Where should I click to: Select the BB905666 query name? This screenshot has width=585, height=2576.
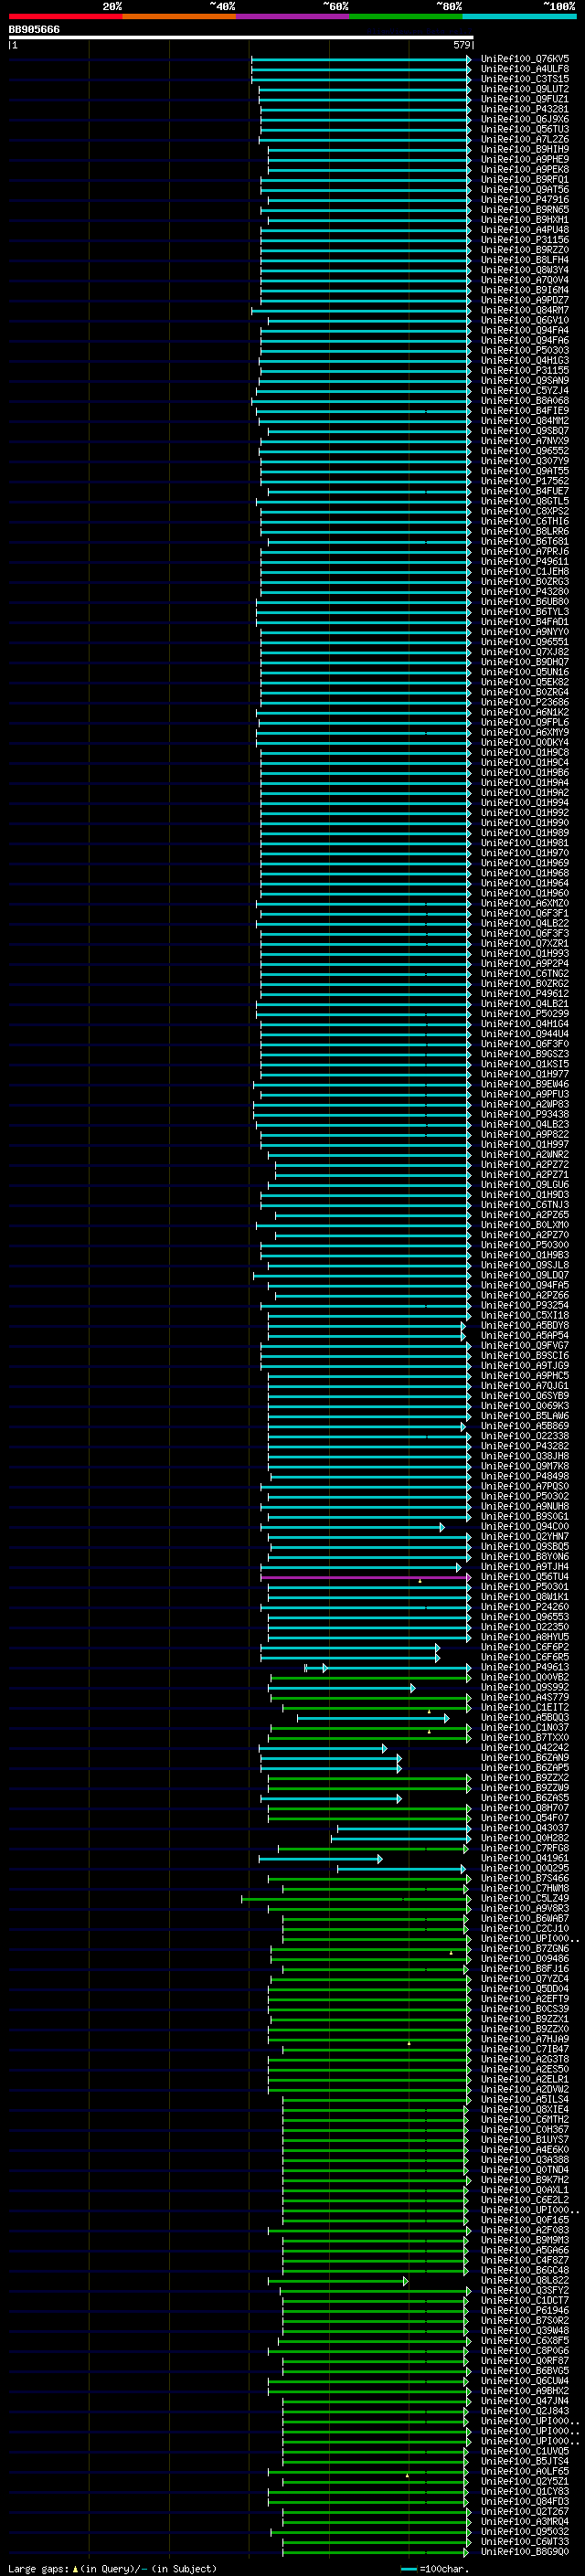34,29
